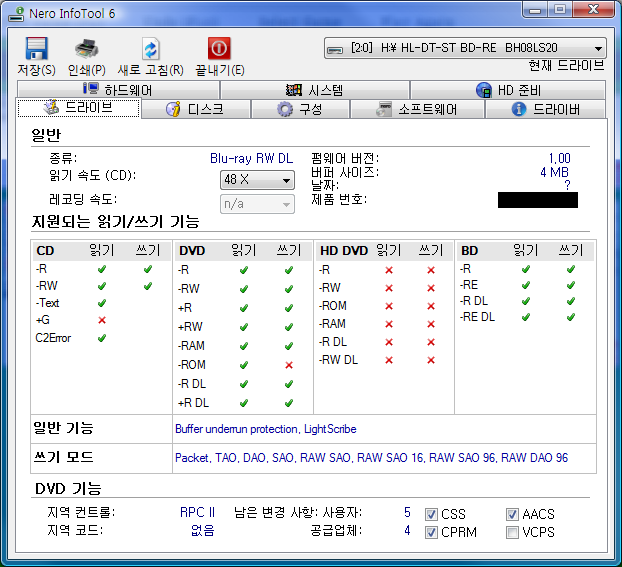Open the 48 X read speed dropdown

click(x=257, y=180)
